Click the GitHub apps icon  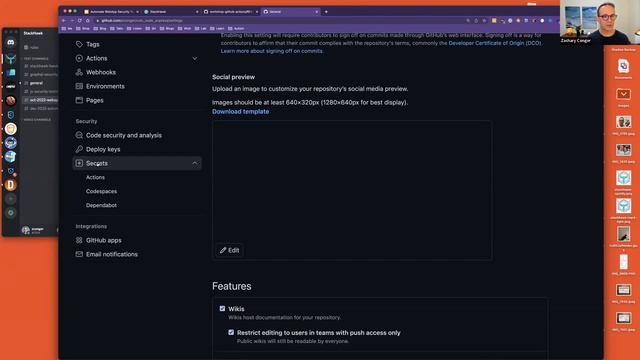click(79, 240)
